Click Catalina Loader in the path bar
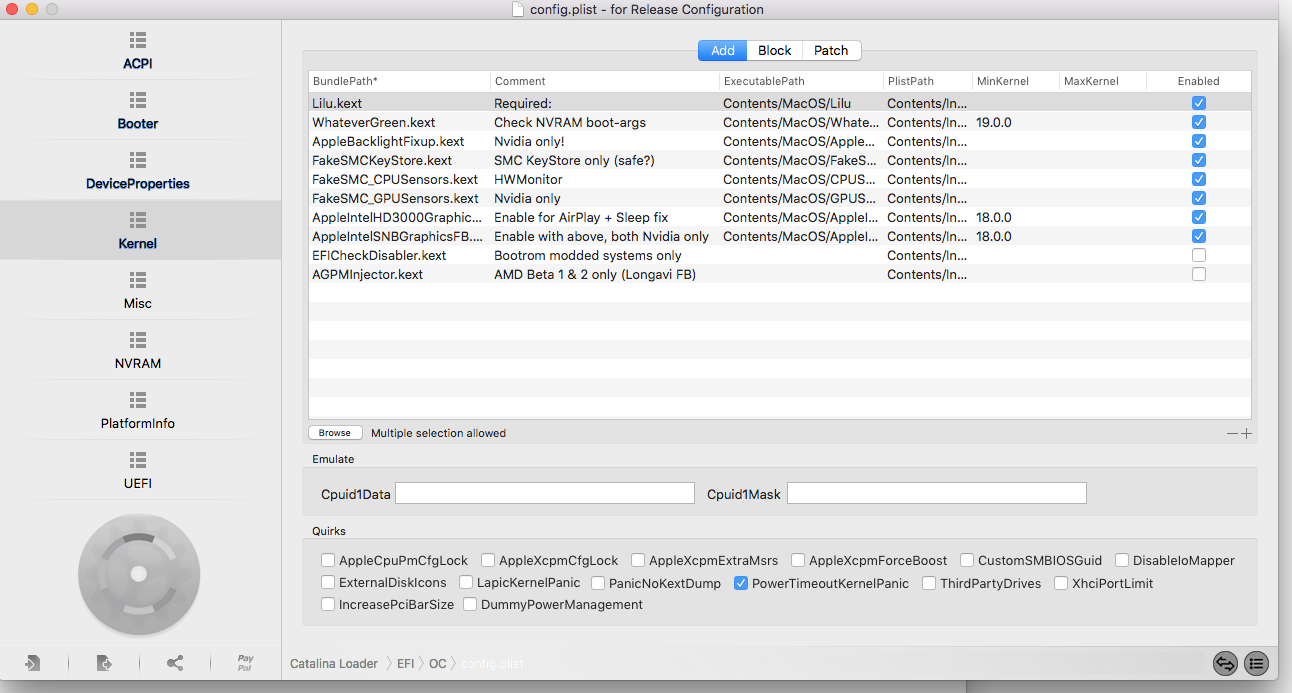 [334, 664]
